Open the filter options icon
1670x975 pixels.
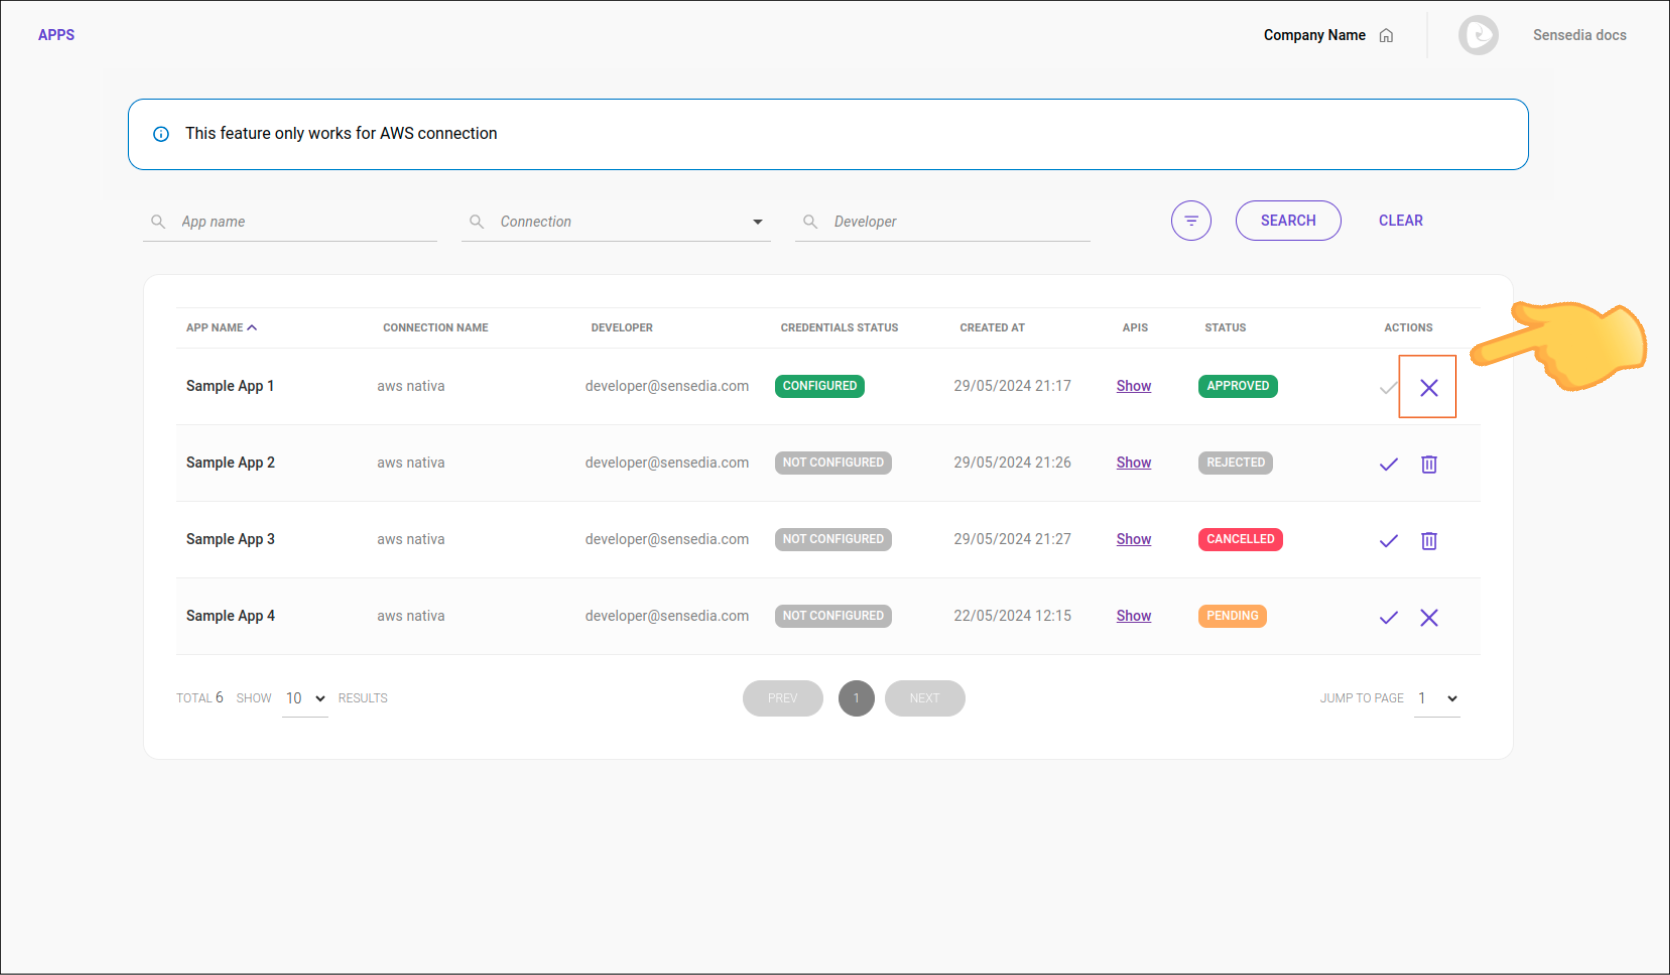(1190, 220)
